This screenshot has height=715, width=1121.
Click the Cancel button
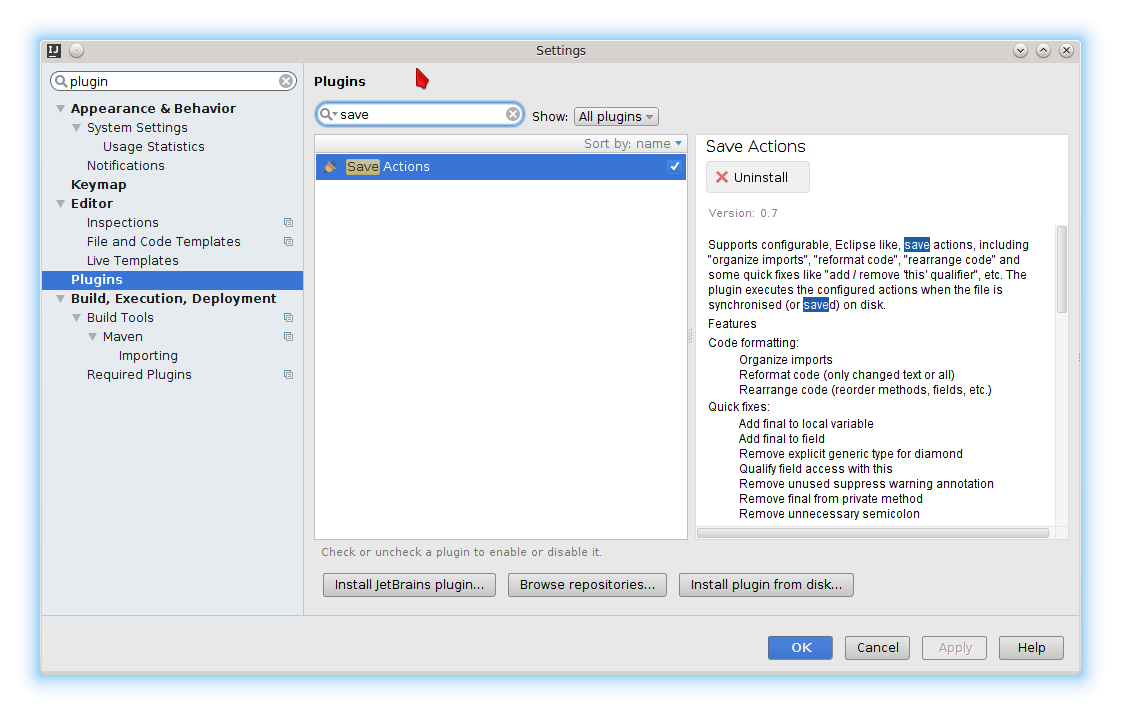877,648
